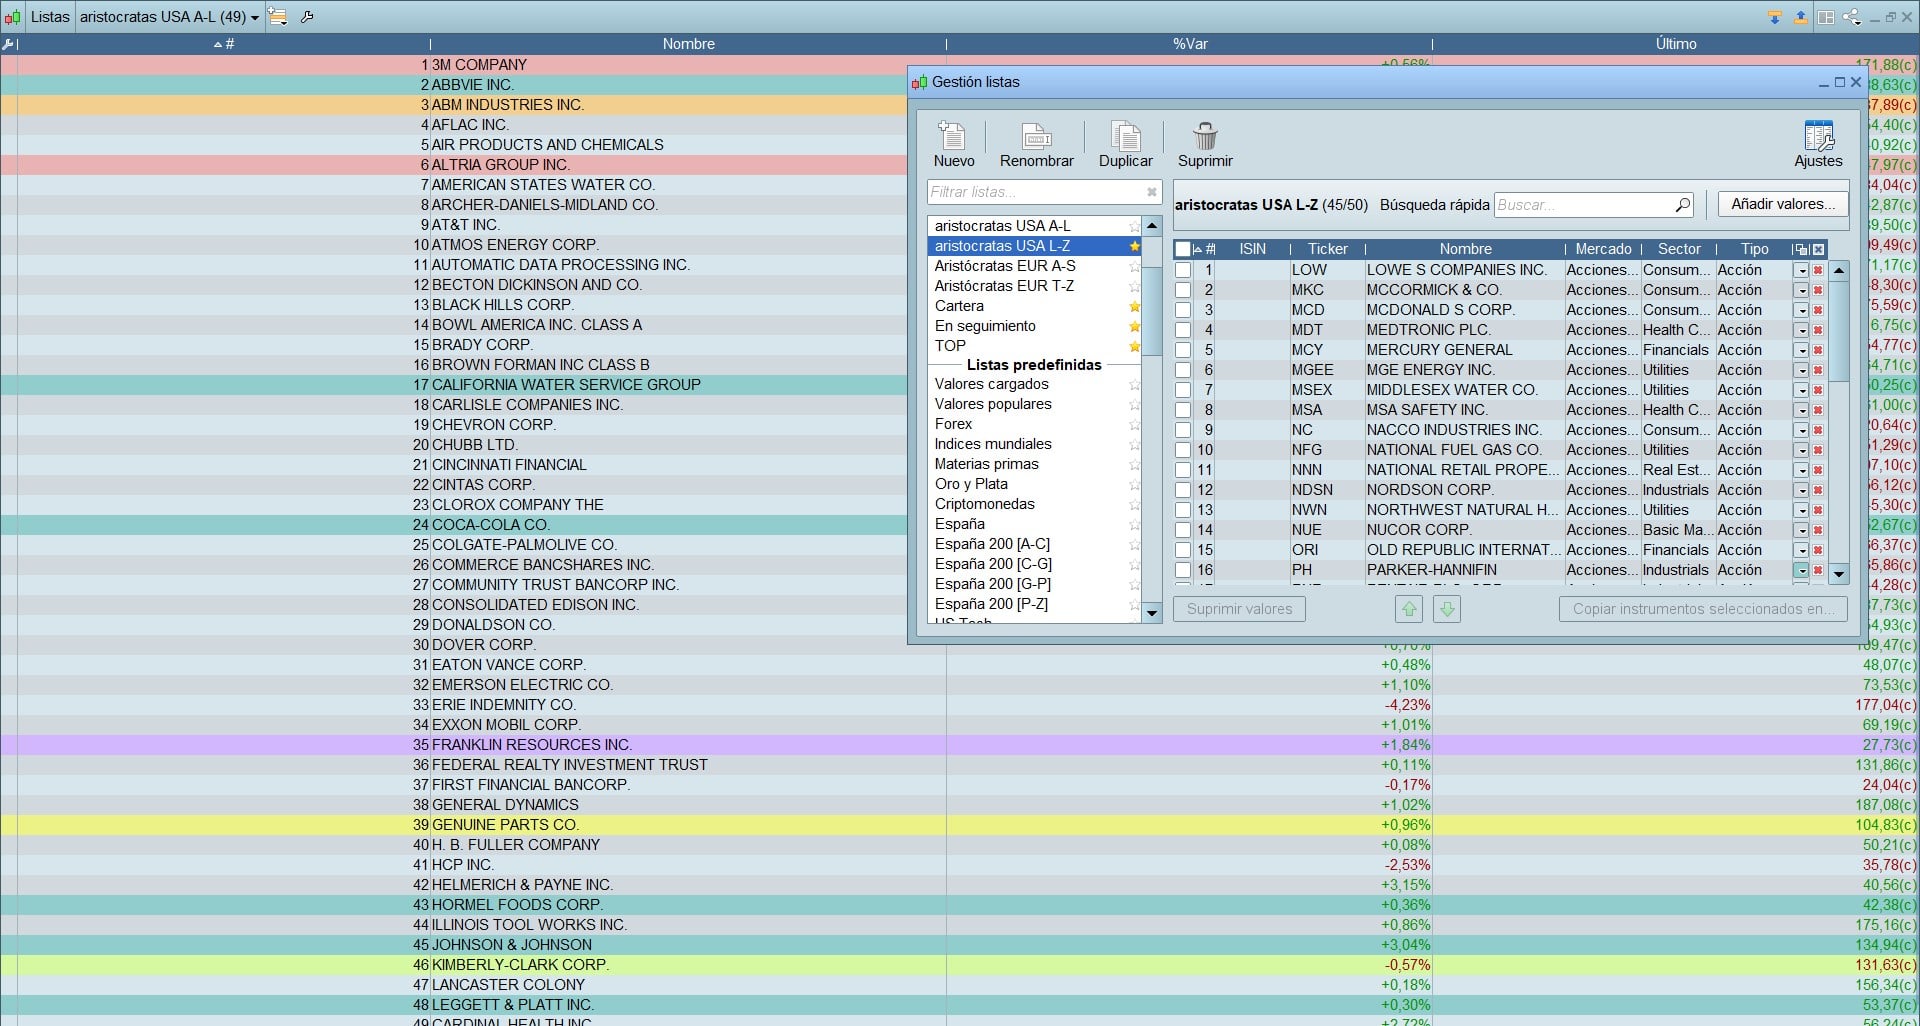
Task: Click the Renombrar list icon
Action: point(1036,144)
